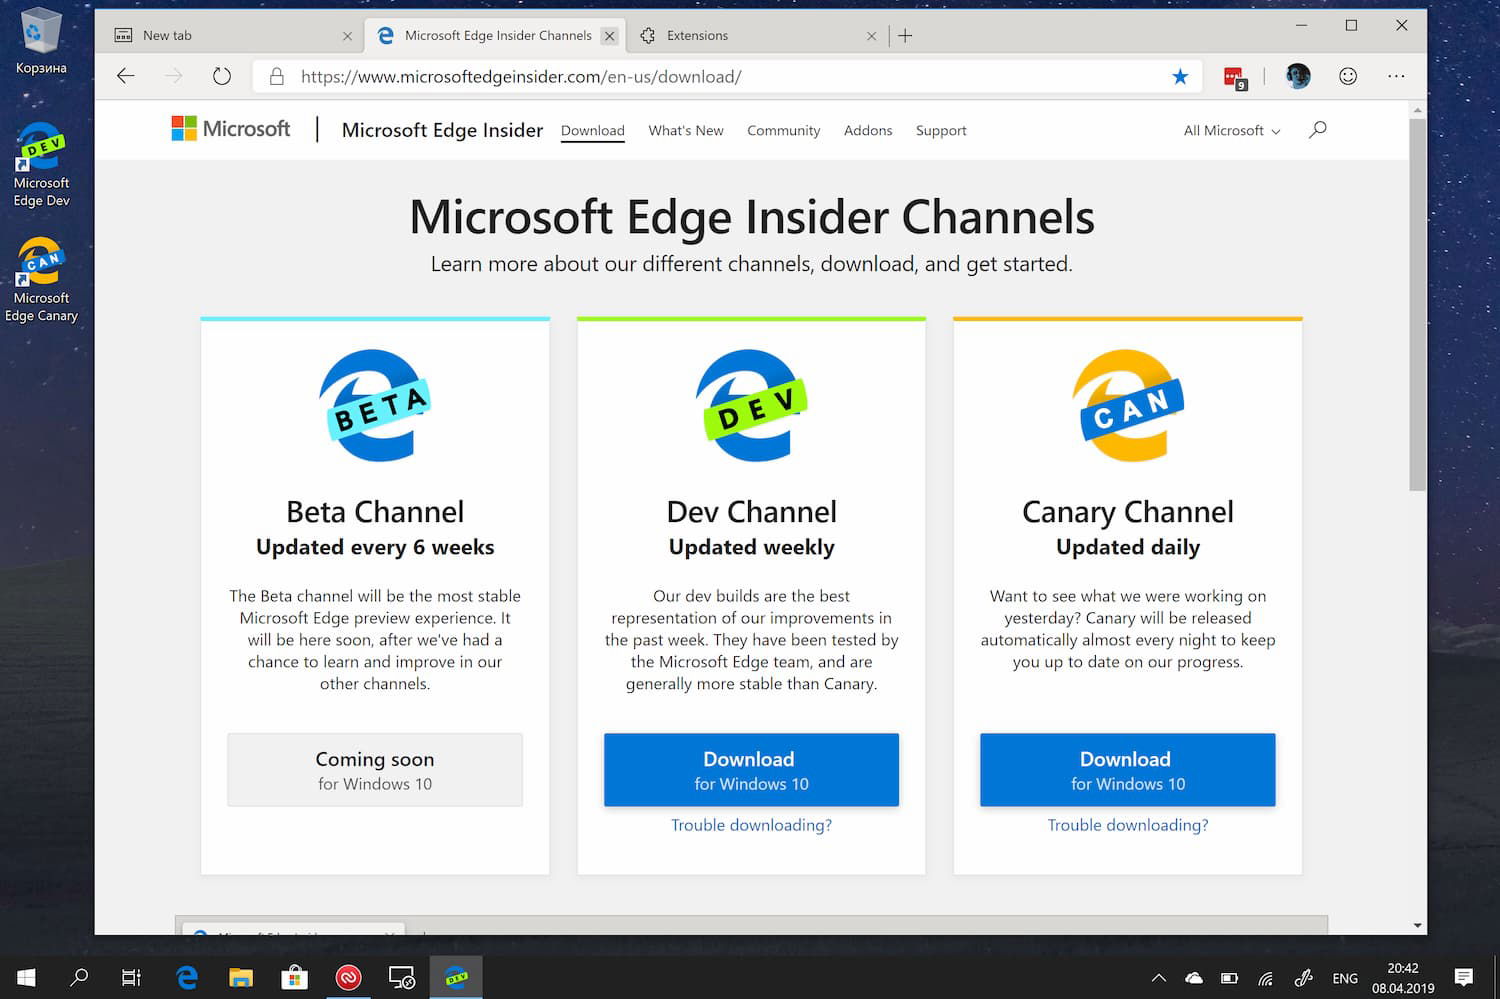The image size is (1500, 999).
Task: Open a new tab with plus icon
Action: tap(905, 36)
